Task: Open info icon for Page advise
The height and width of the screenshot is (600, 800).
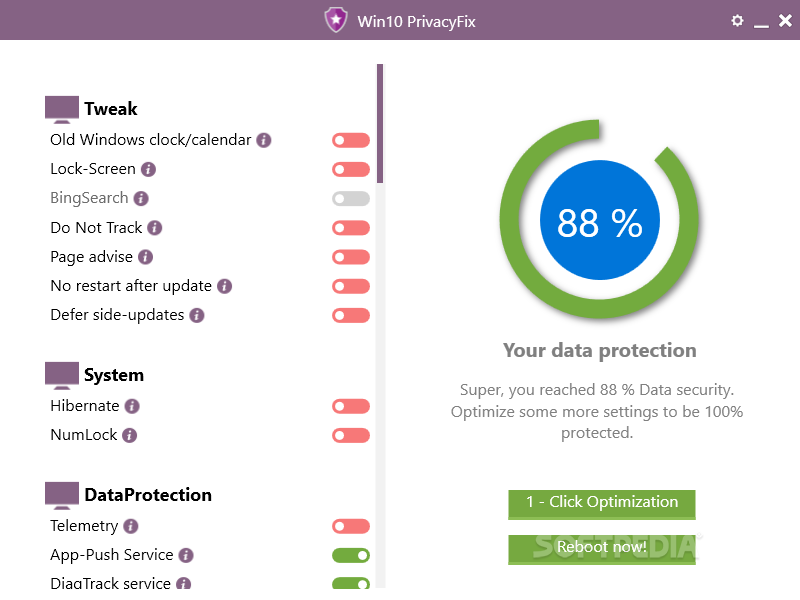Action: (x=145, y=257)
